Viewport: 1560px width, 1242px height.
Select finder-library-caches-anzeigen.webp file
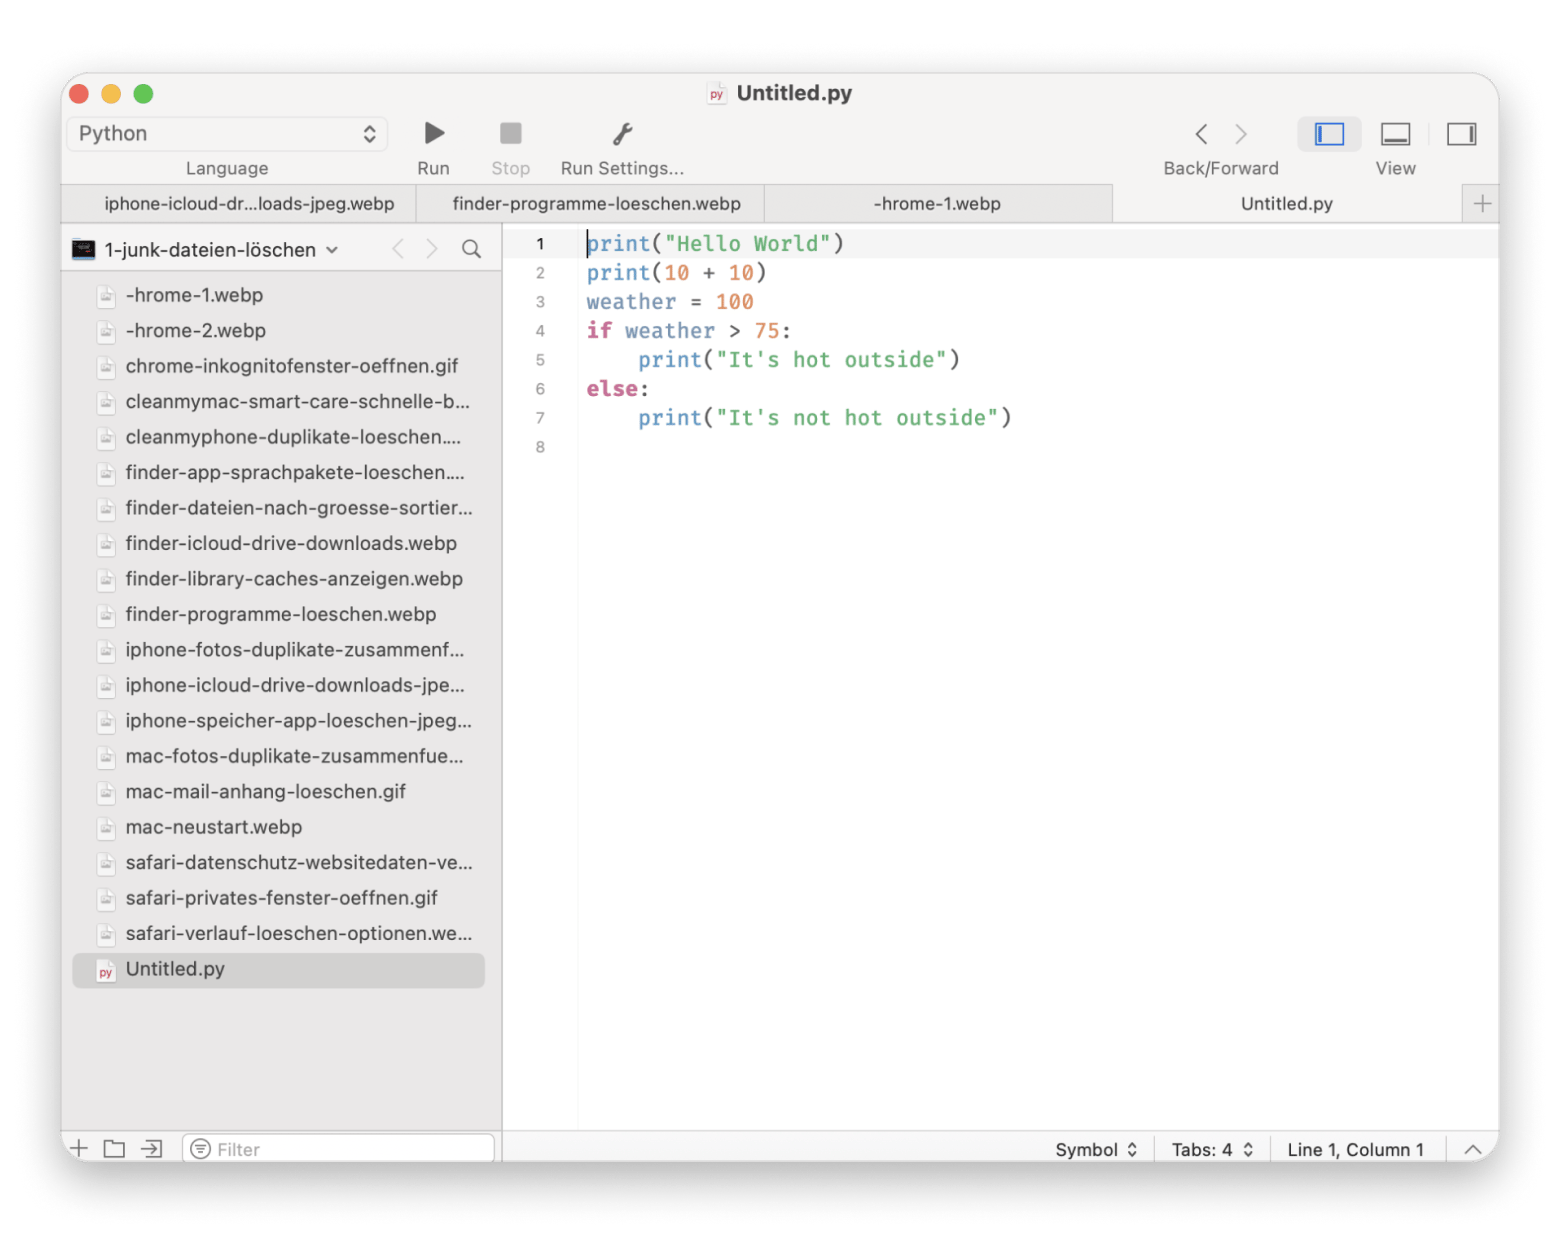[279, 579]
